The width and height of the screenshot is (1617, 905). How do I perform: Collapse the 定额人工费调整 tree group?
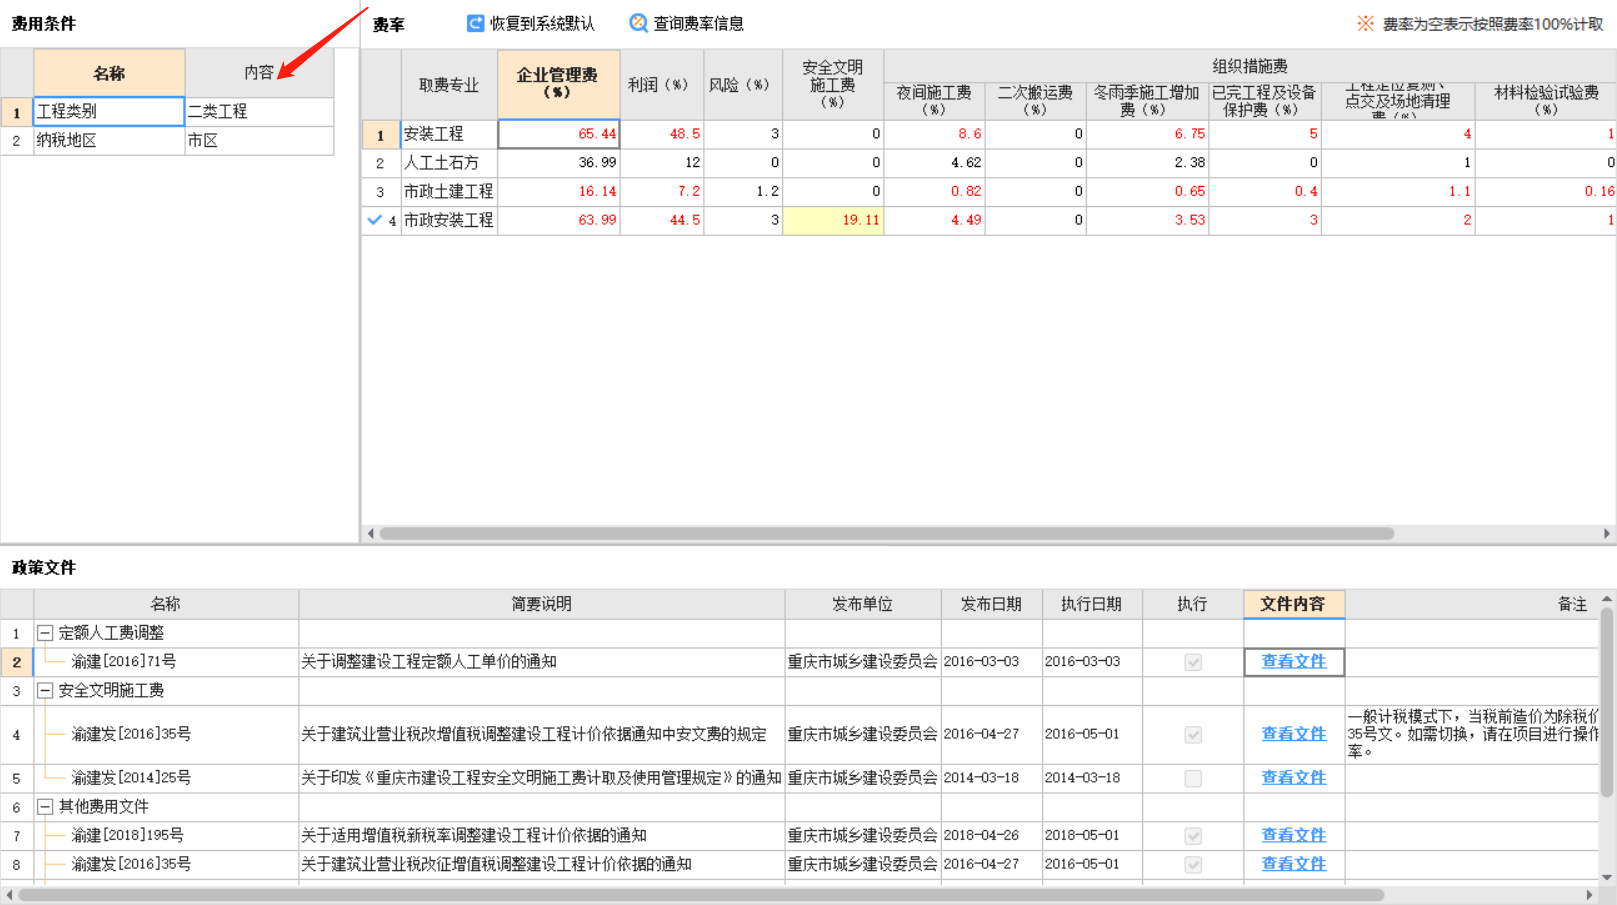click(45, 633)
